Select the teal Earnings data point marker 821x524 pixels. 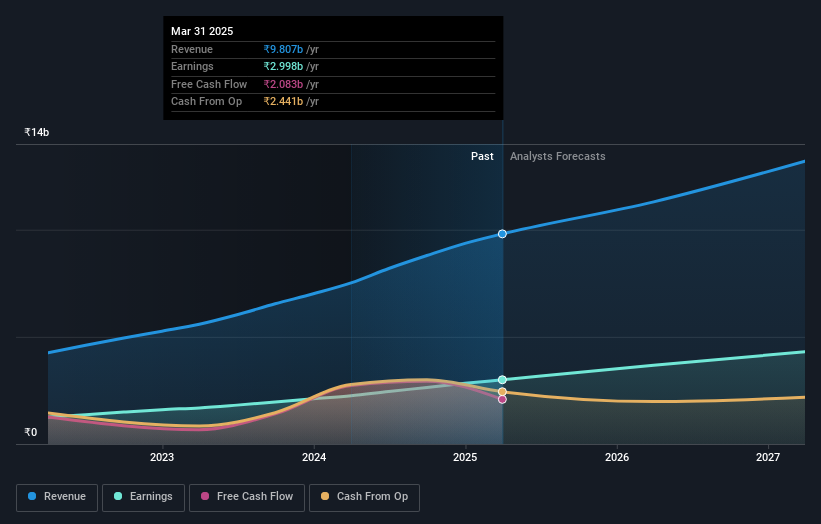pos(502,380)
